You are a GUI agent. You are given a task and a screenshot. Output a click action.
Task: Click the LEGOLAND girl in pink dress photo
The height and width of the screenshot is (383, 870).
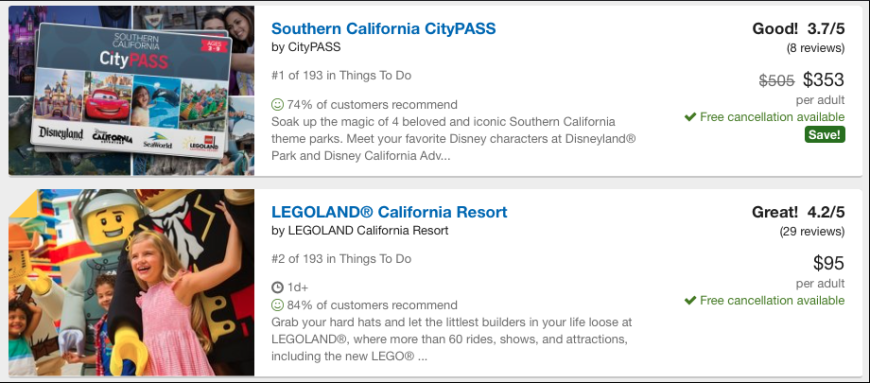click(x=131, y=283)
